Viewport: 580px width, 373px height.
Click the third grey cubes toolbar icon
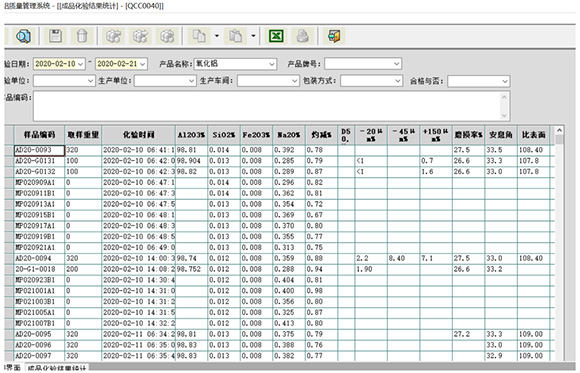tap(167, 36)
